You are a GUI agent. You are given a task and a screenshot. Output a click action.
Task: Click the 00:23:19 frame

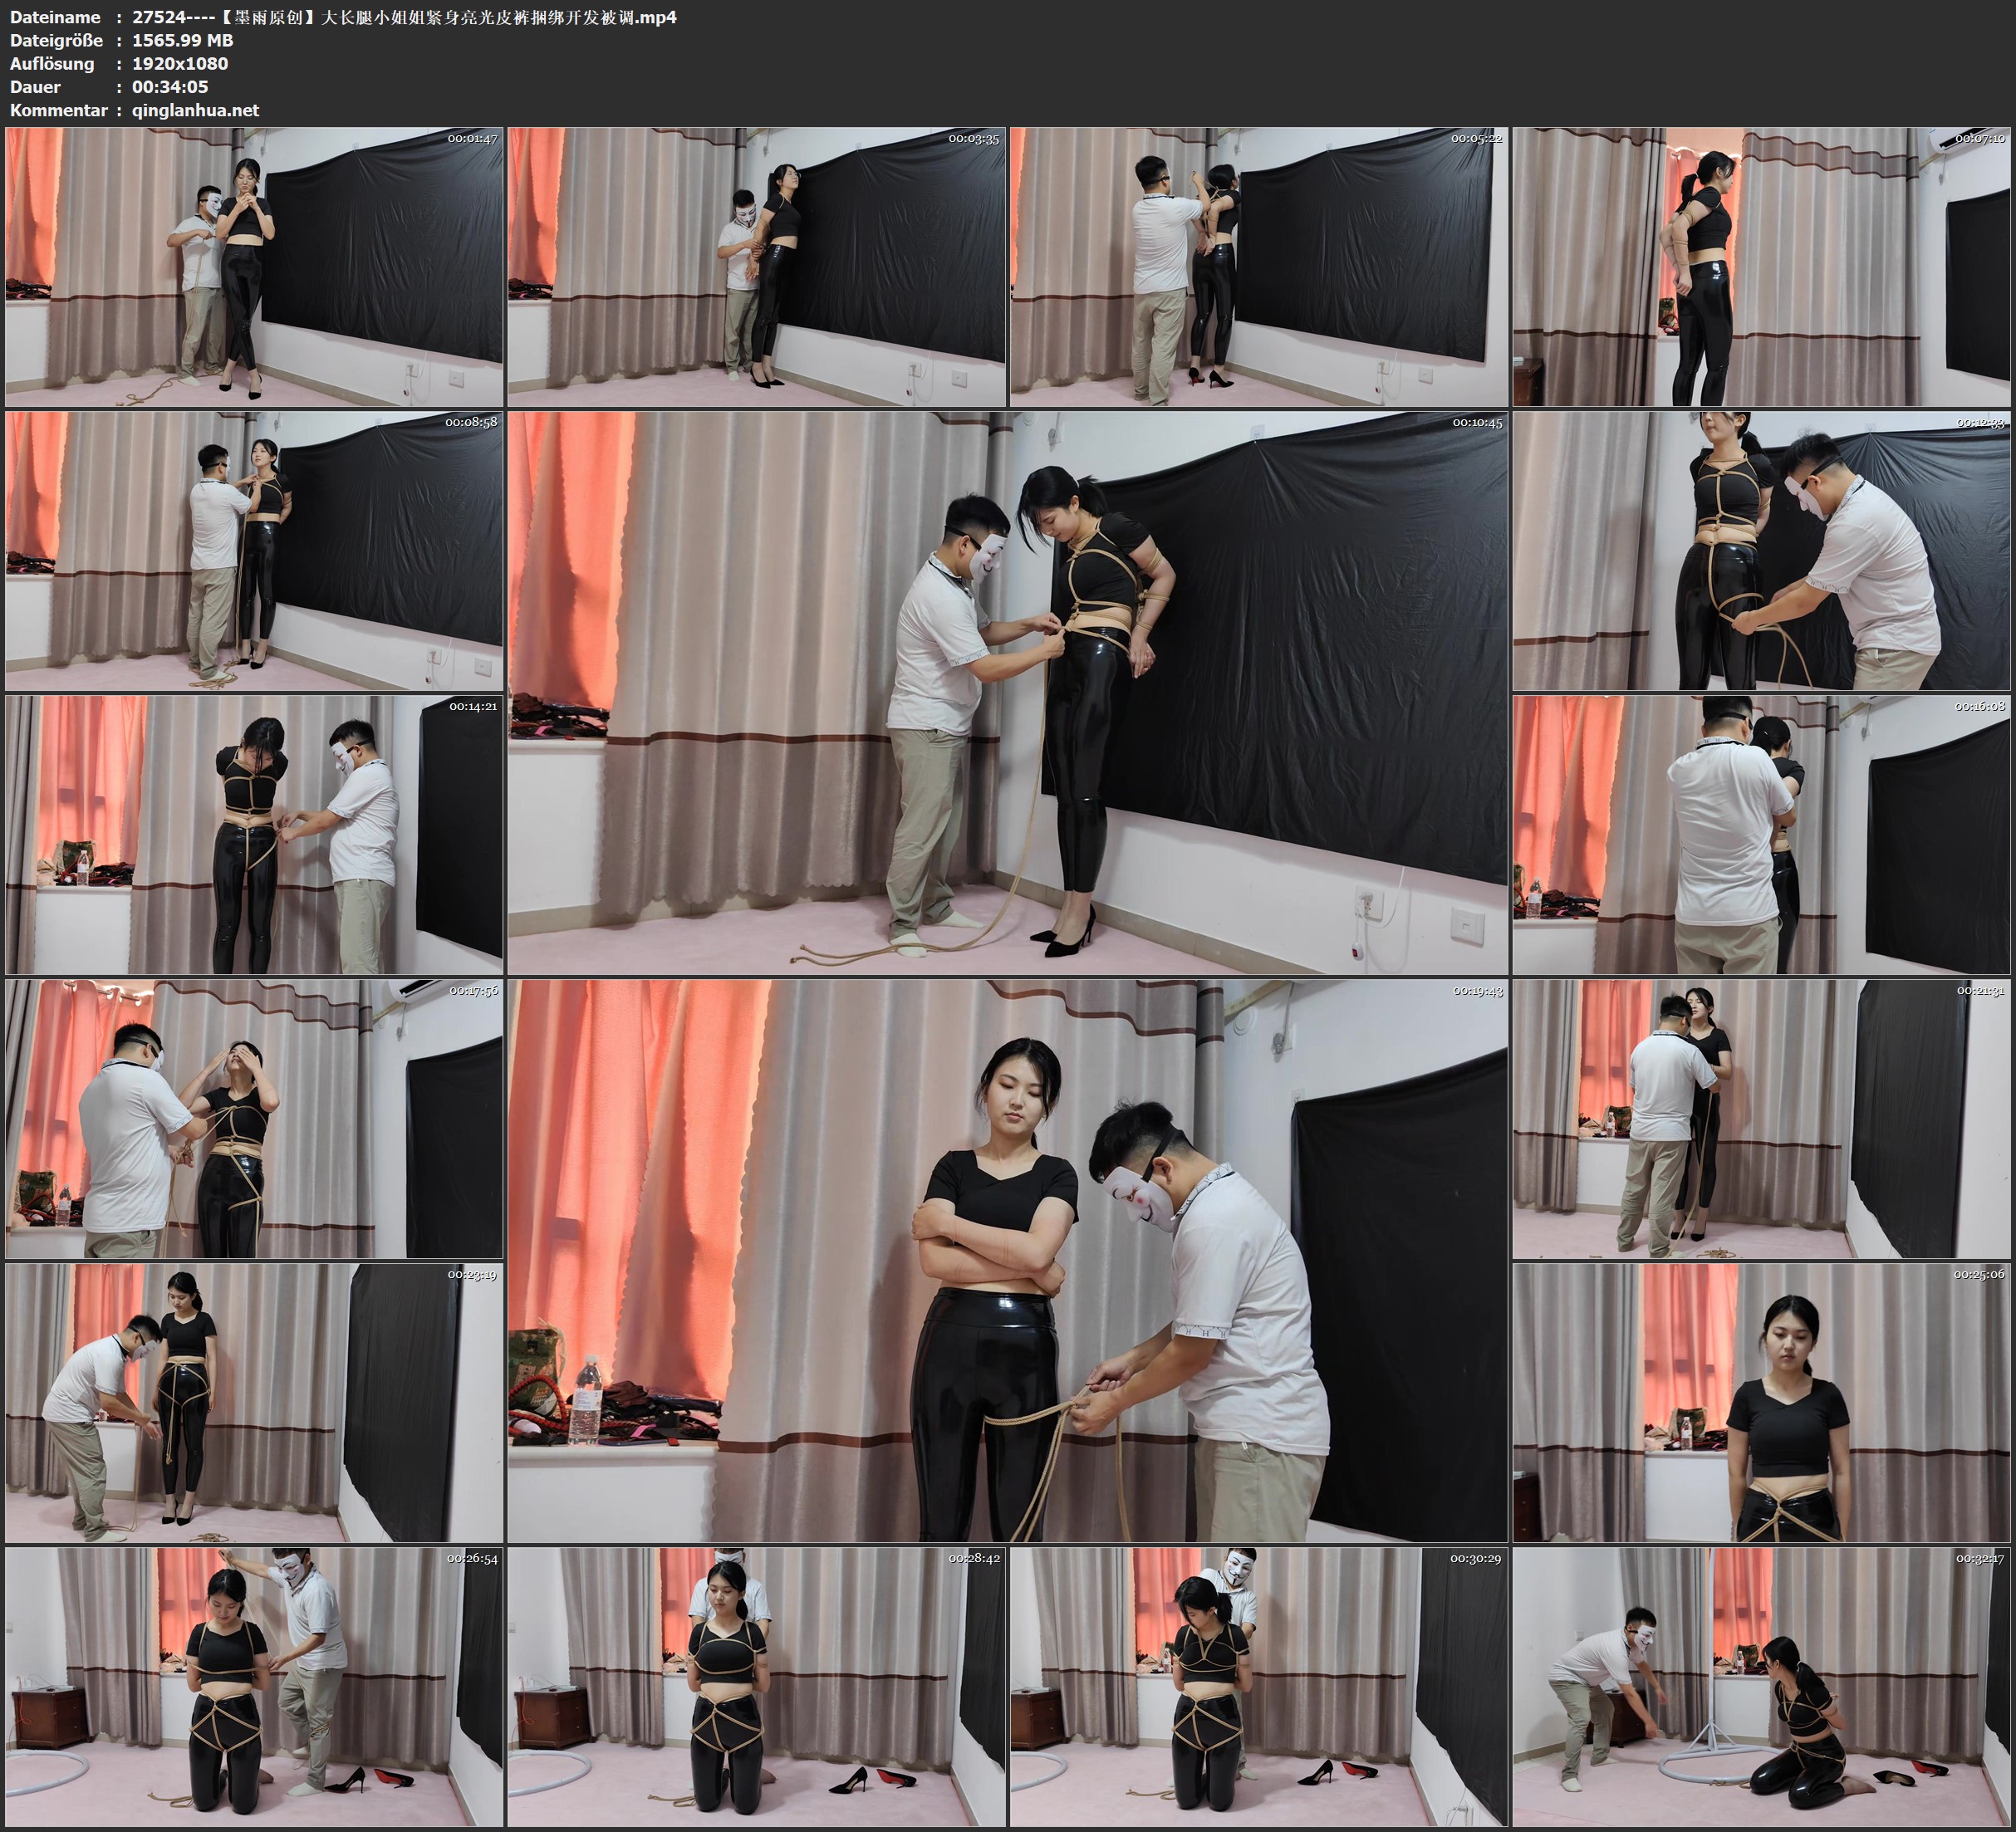(254, 1403)
